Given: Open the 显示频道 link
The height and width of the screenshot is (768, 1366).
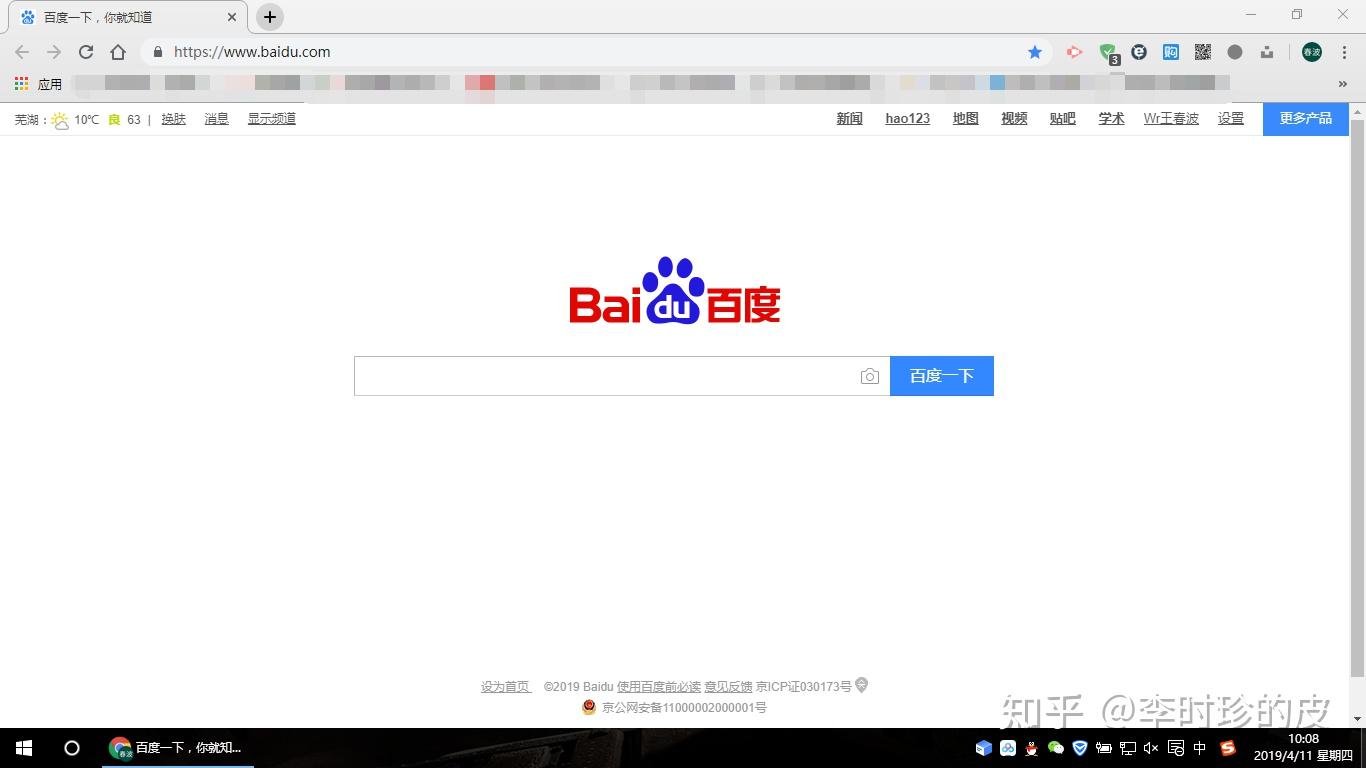Looking at the screenshot, I should click(x=272, y=119).
